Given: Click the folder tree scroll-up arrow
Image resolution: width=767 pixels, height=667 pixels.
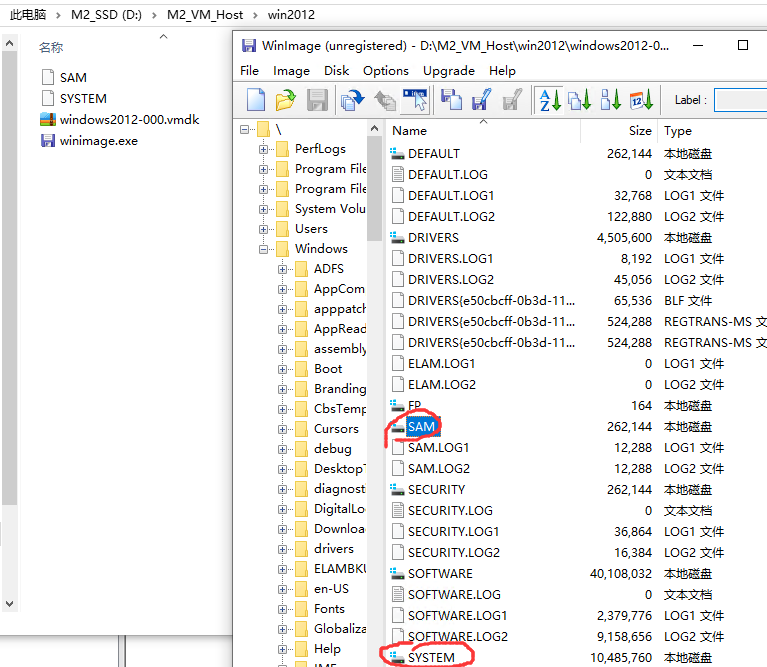Looking at the screenshot, I should [x=374, y=128].
